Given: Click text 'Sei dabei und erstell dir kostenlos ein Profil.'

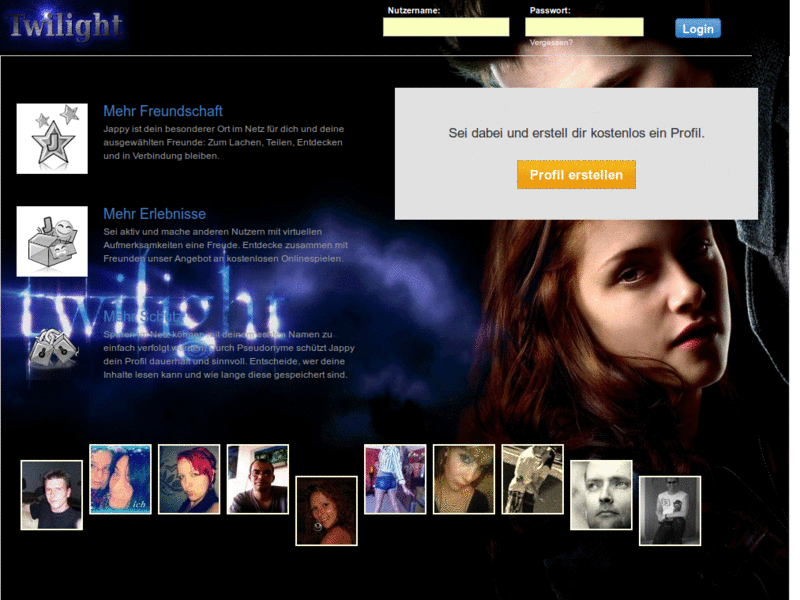Looking at the screenshot, I should pyautogui.click(x=576, y=133).
